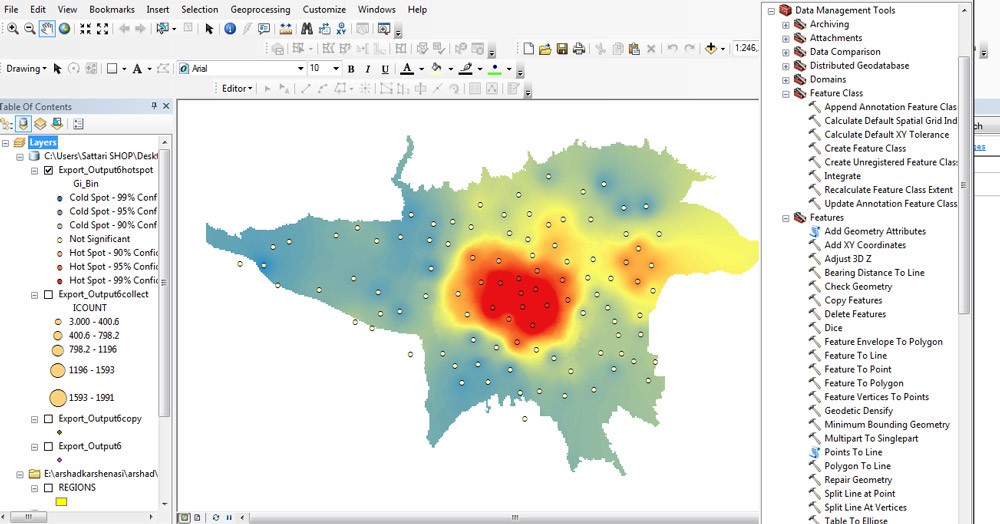Open the Bookmarks menu

click(x=111, y=9)
